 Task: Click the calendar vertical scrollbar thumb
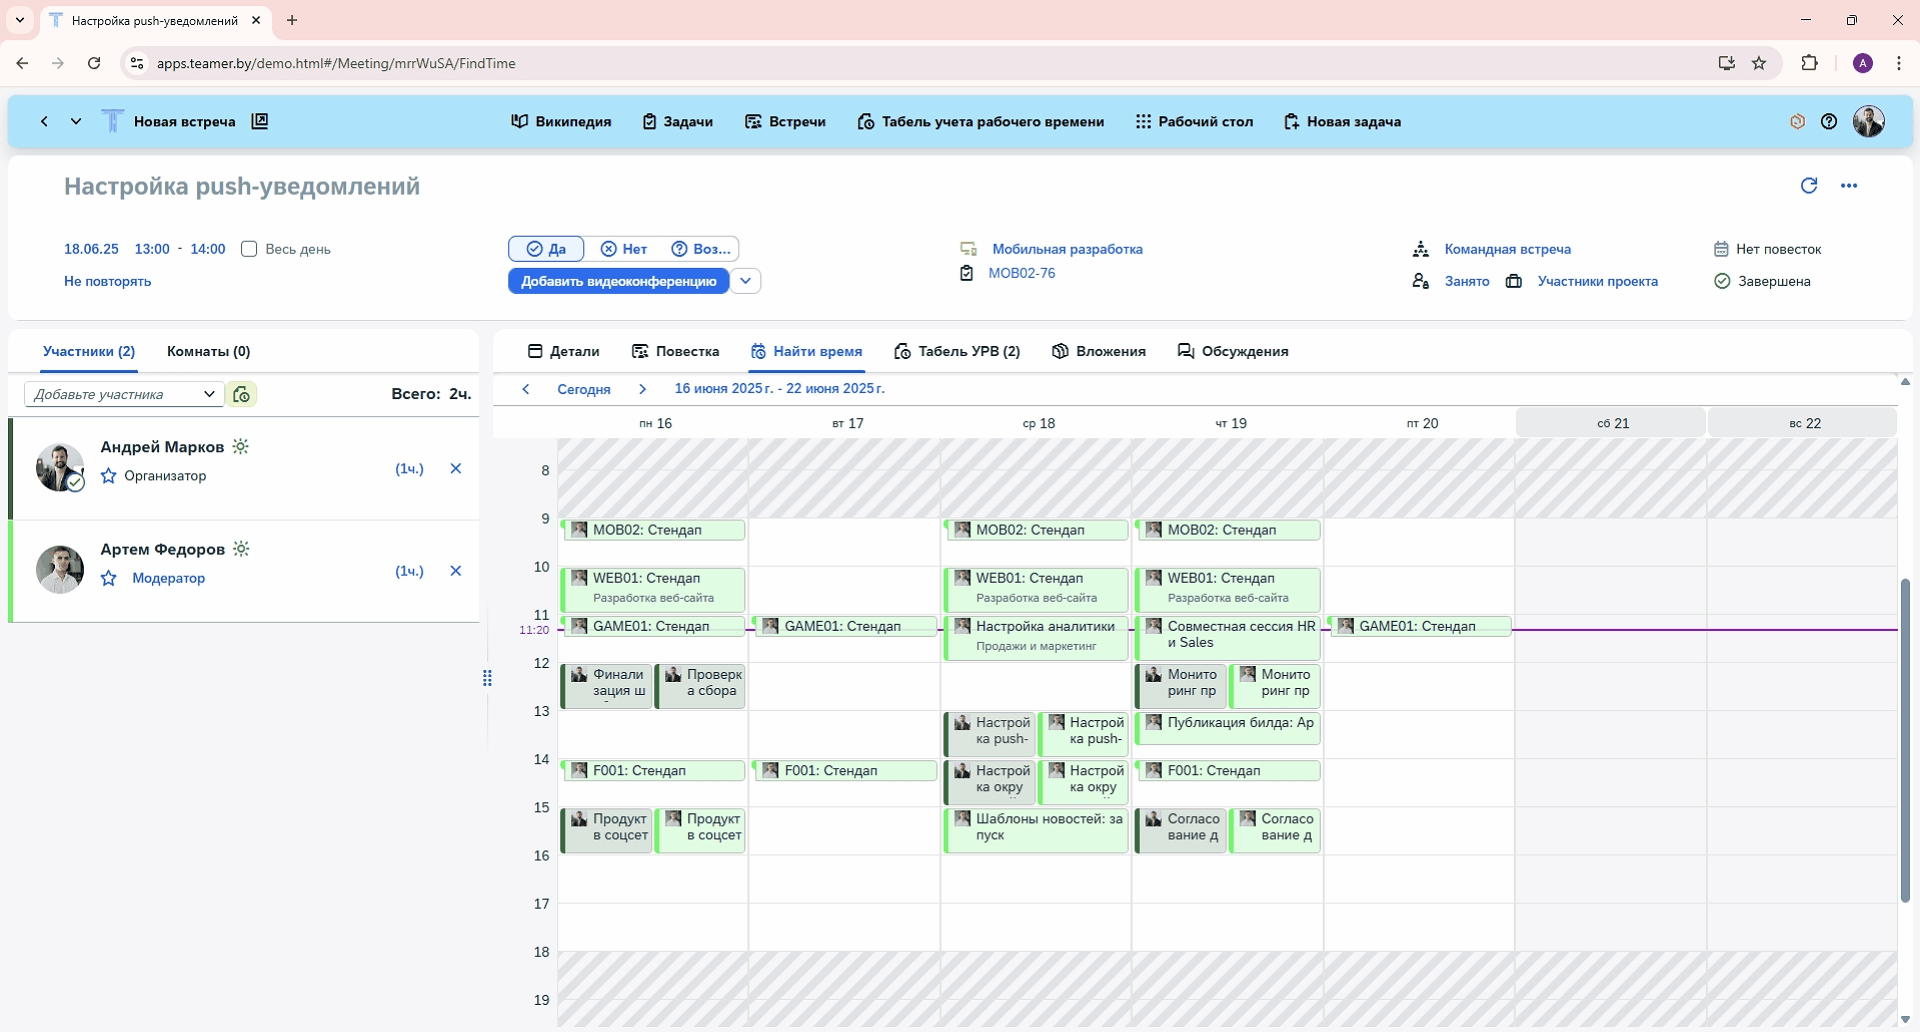(x=1904, y=740)
